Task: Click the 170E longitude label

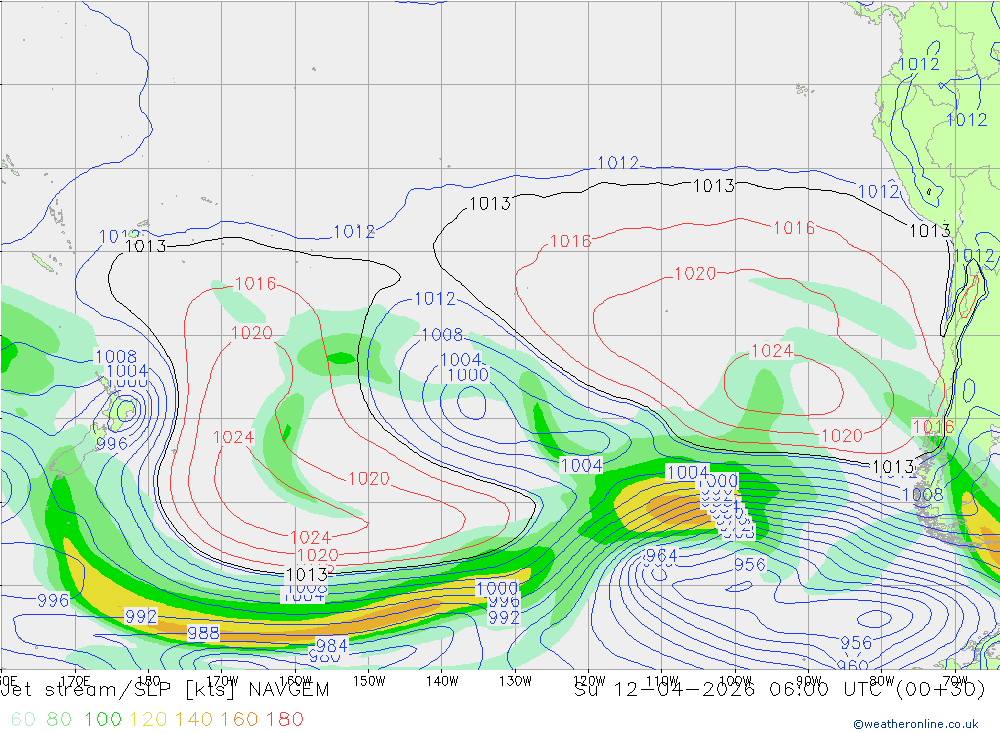Action: pyautogui.click(x=75, y=681)
